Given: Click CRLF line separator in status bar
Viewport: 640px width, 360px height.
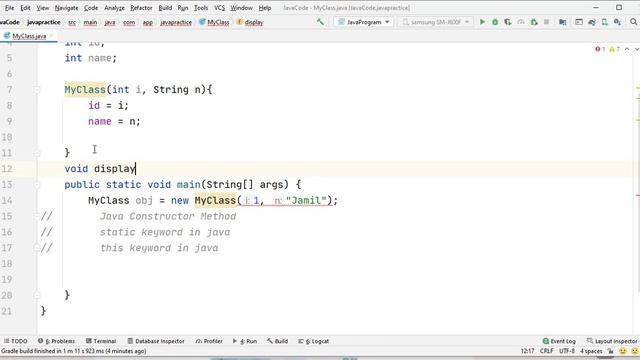Looking at the screenshot, I should pos(547,351).
